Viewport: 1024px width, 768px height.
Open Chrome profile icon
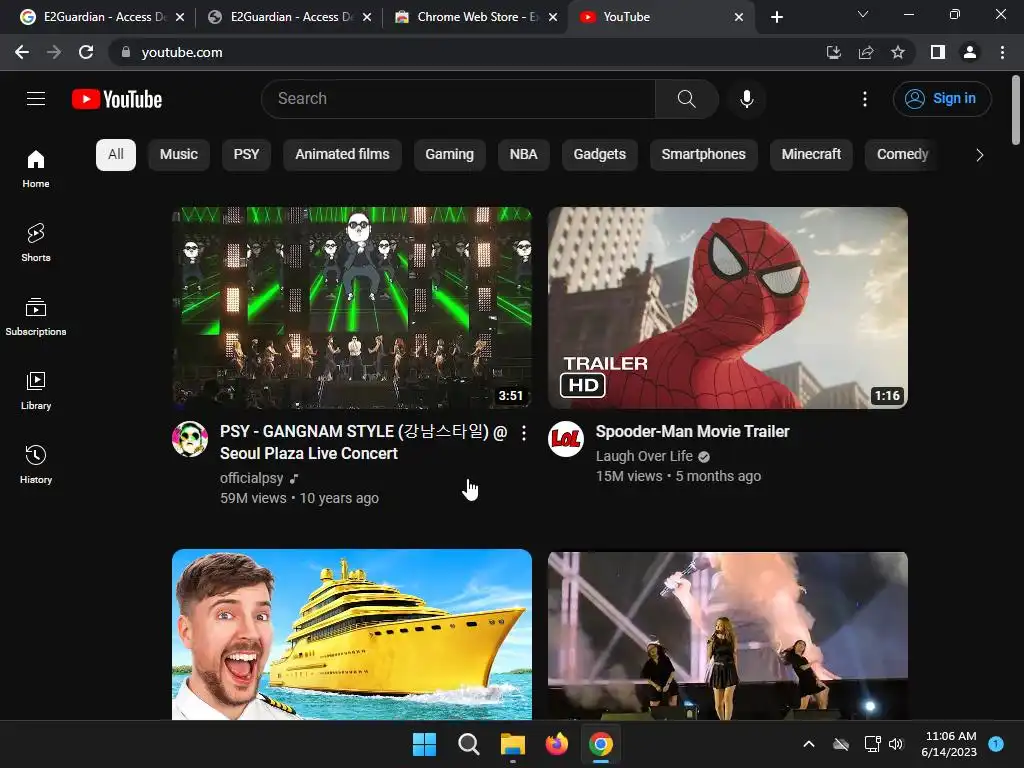[x=970, y=52]
